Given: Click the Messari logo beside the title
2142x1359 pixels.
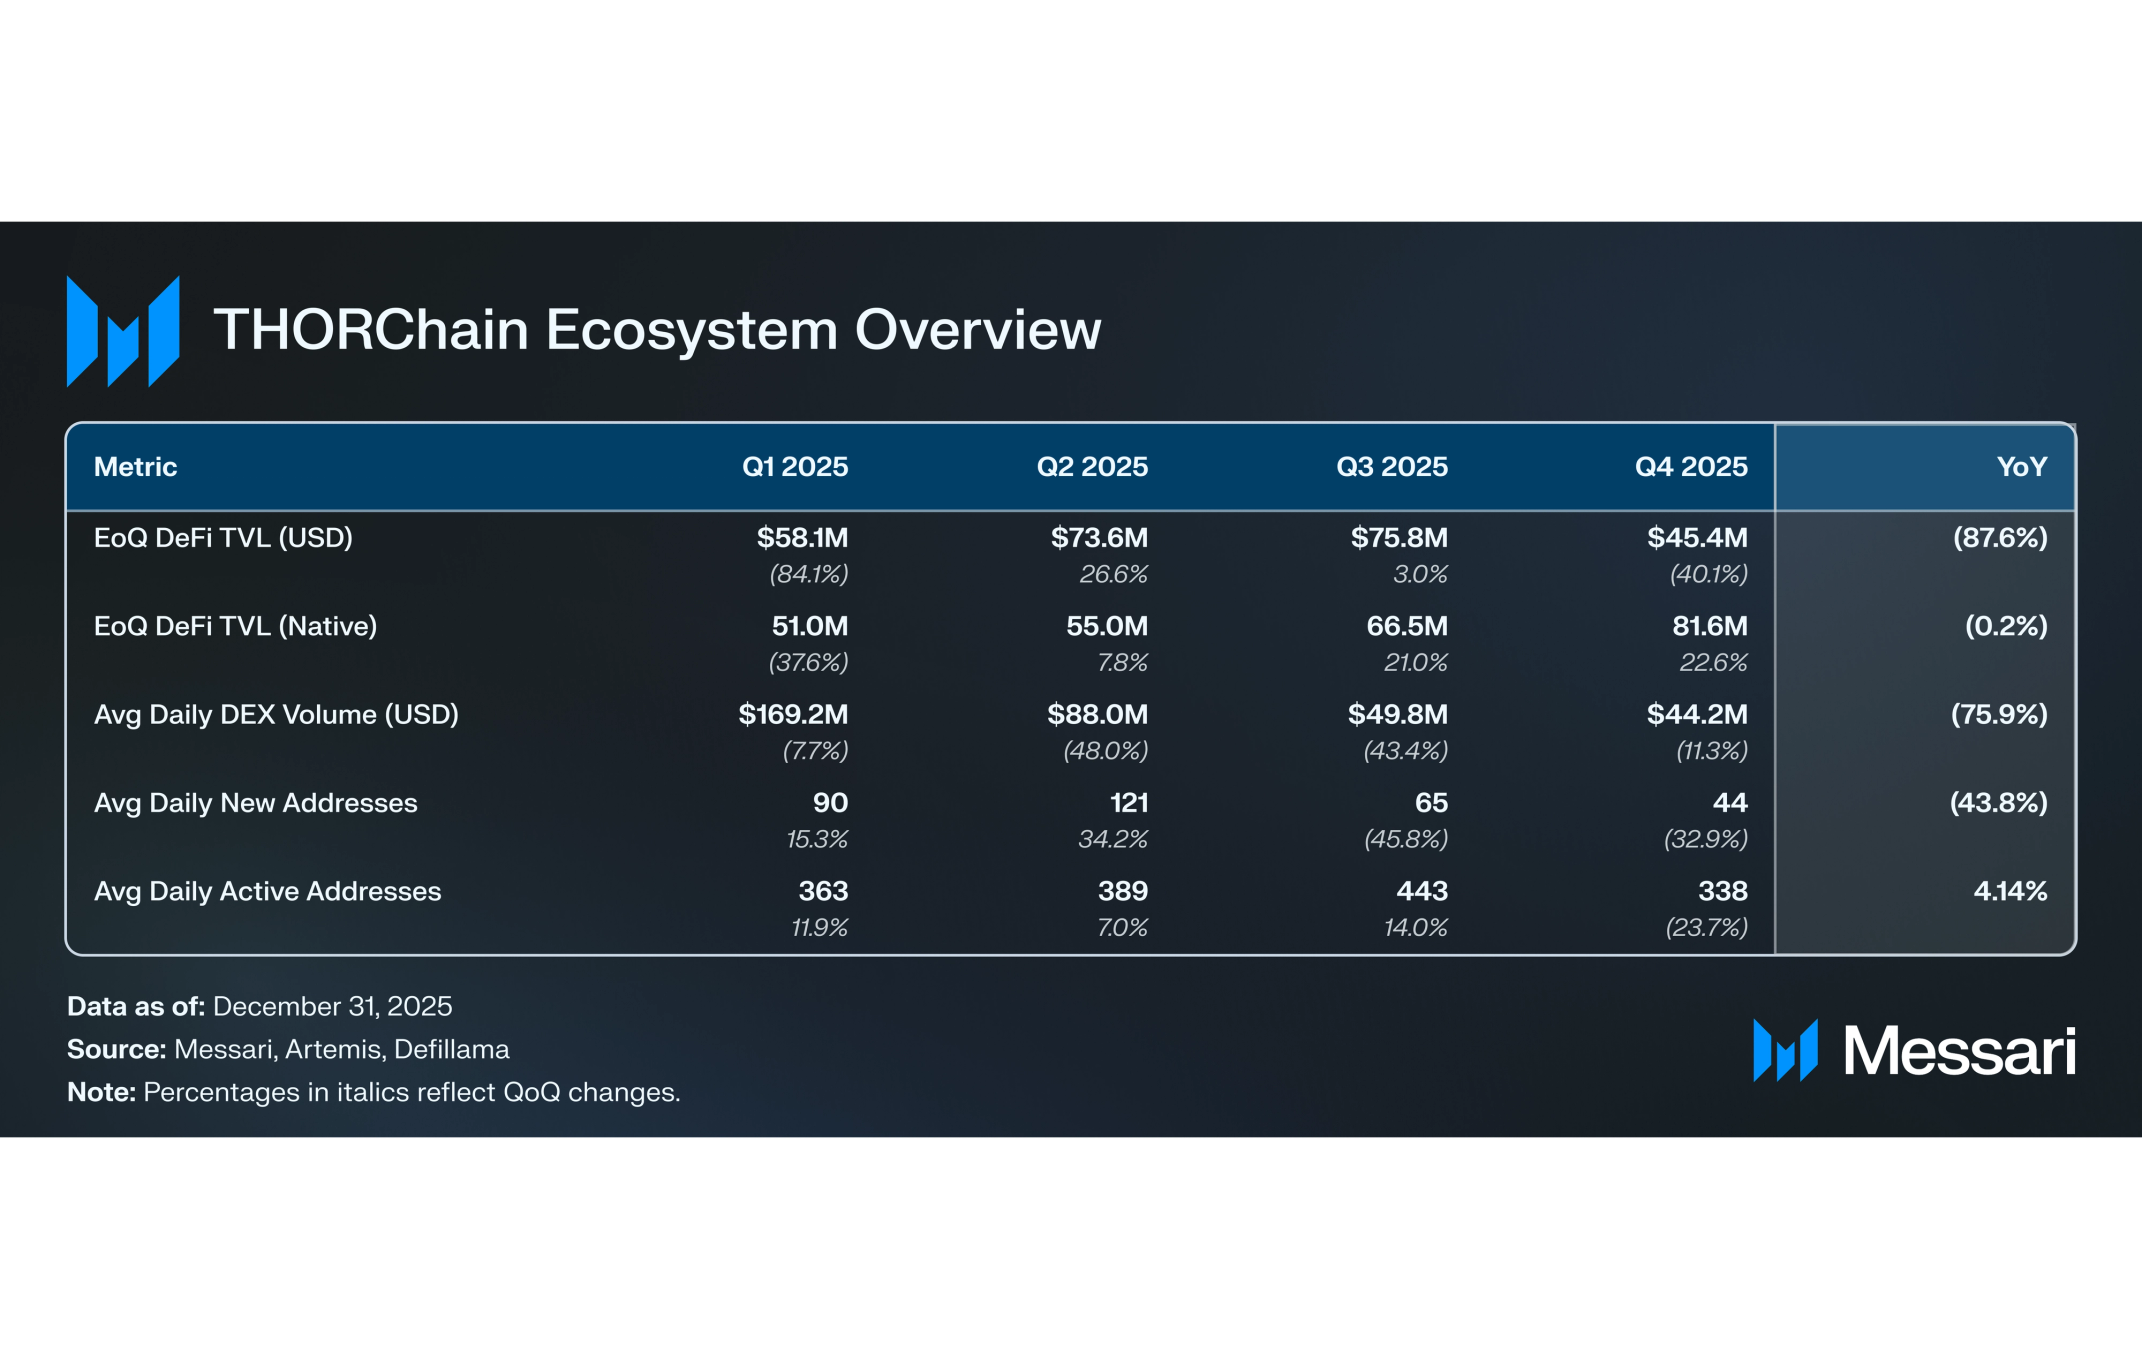Looking at the screenshot, I should pos(123,331).
